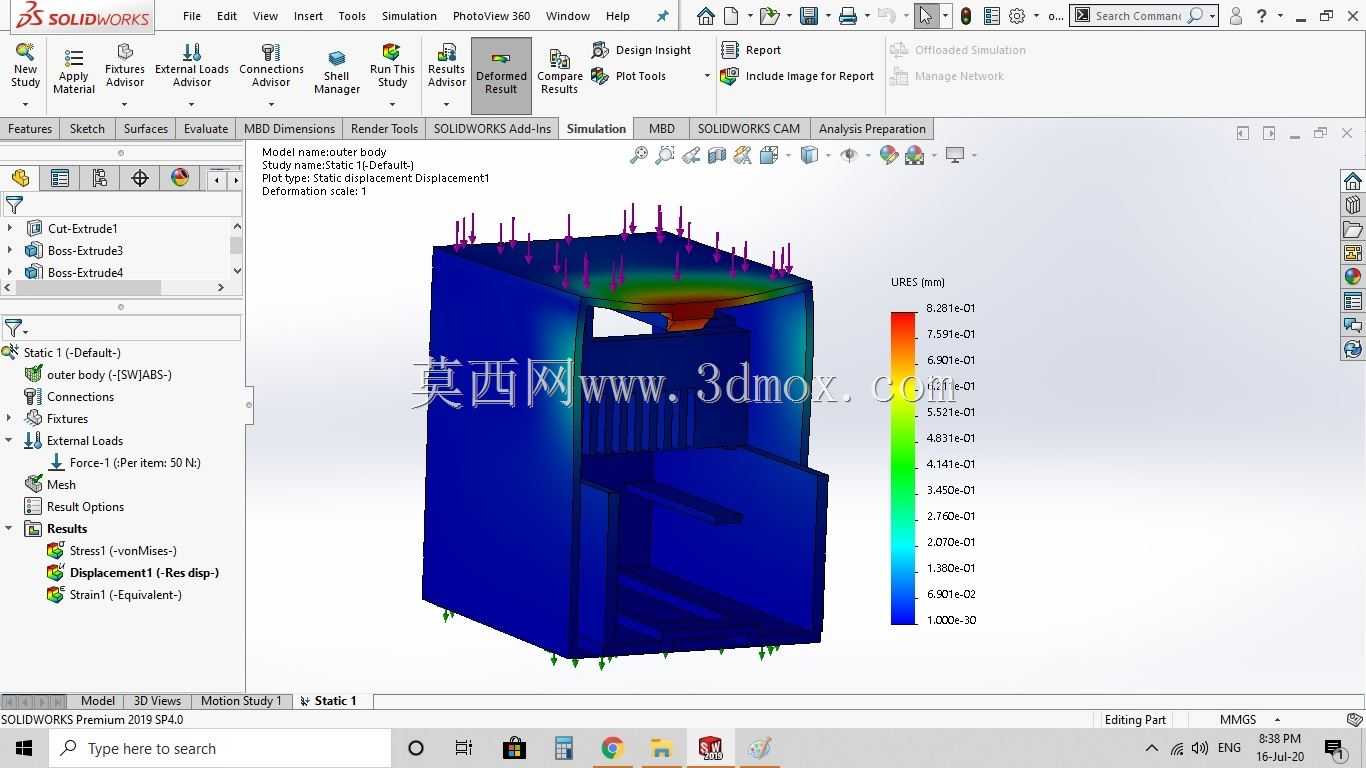This screenshot has height=768, width=1366.
Task: Expand Boss-Extrude4 feature
Action: coord(10,272)
